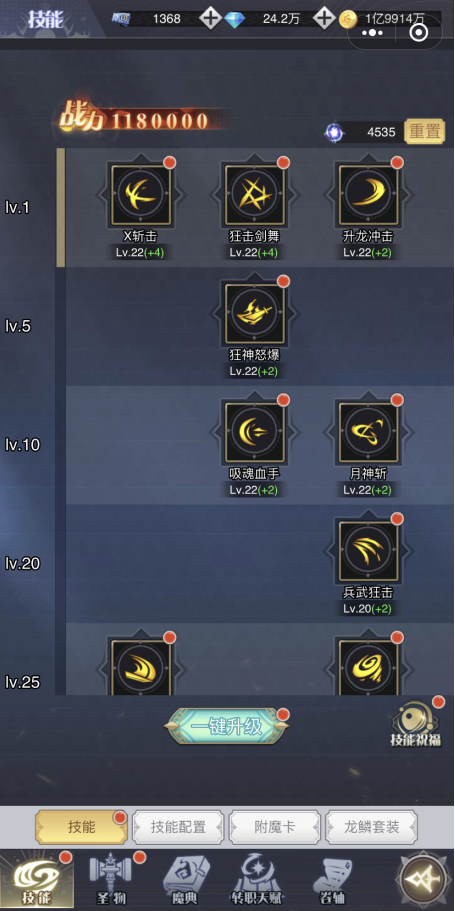Viewport: 455px width, 911px height.
Task: Select the 兵武狂击 skill icon
Action: click(x=369, y=550)
